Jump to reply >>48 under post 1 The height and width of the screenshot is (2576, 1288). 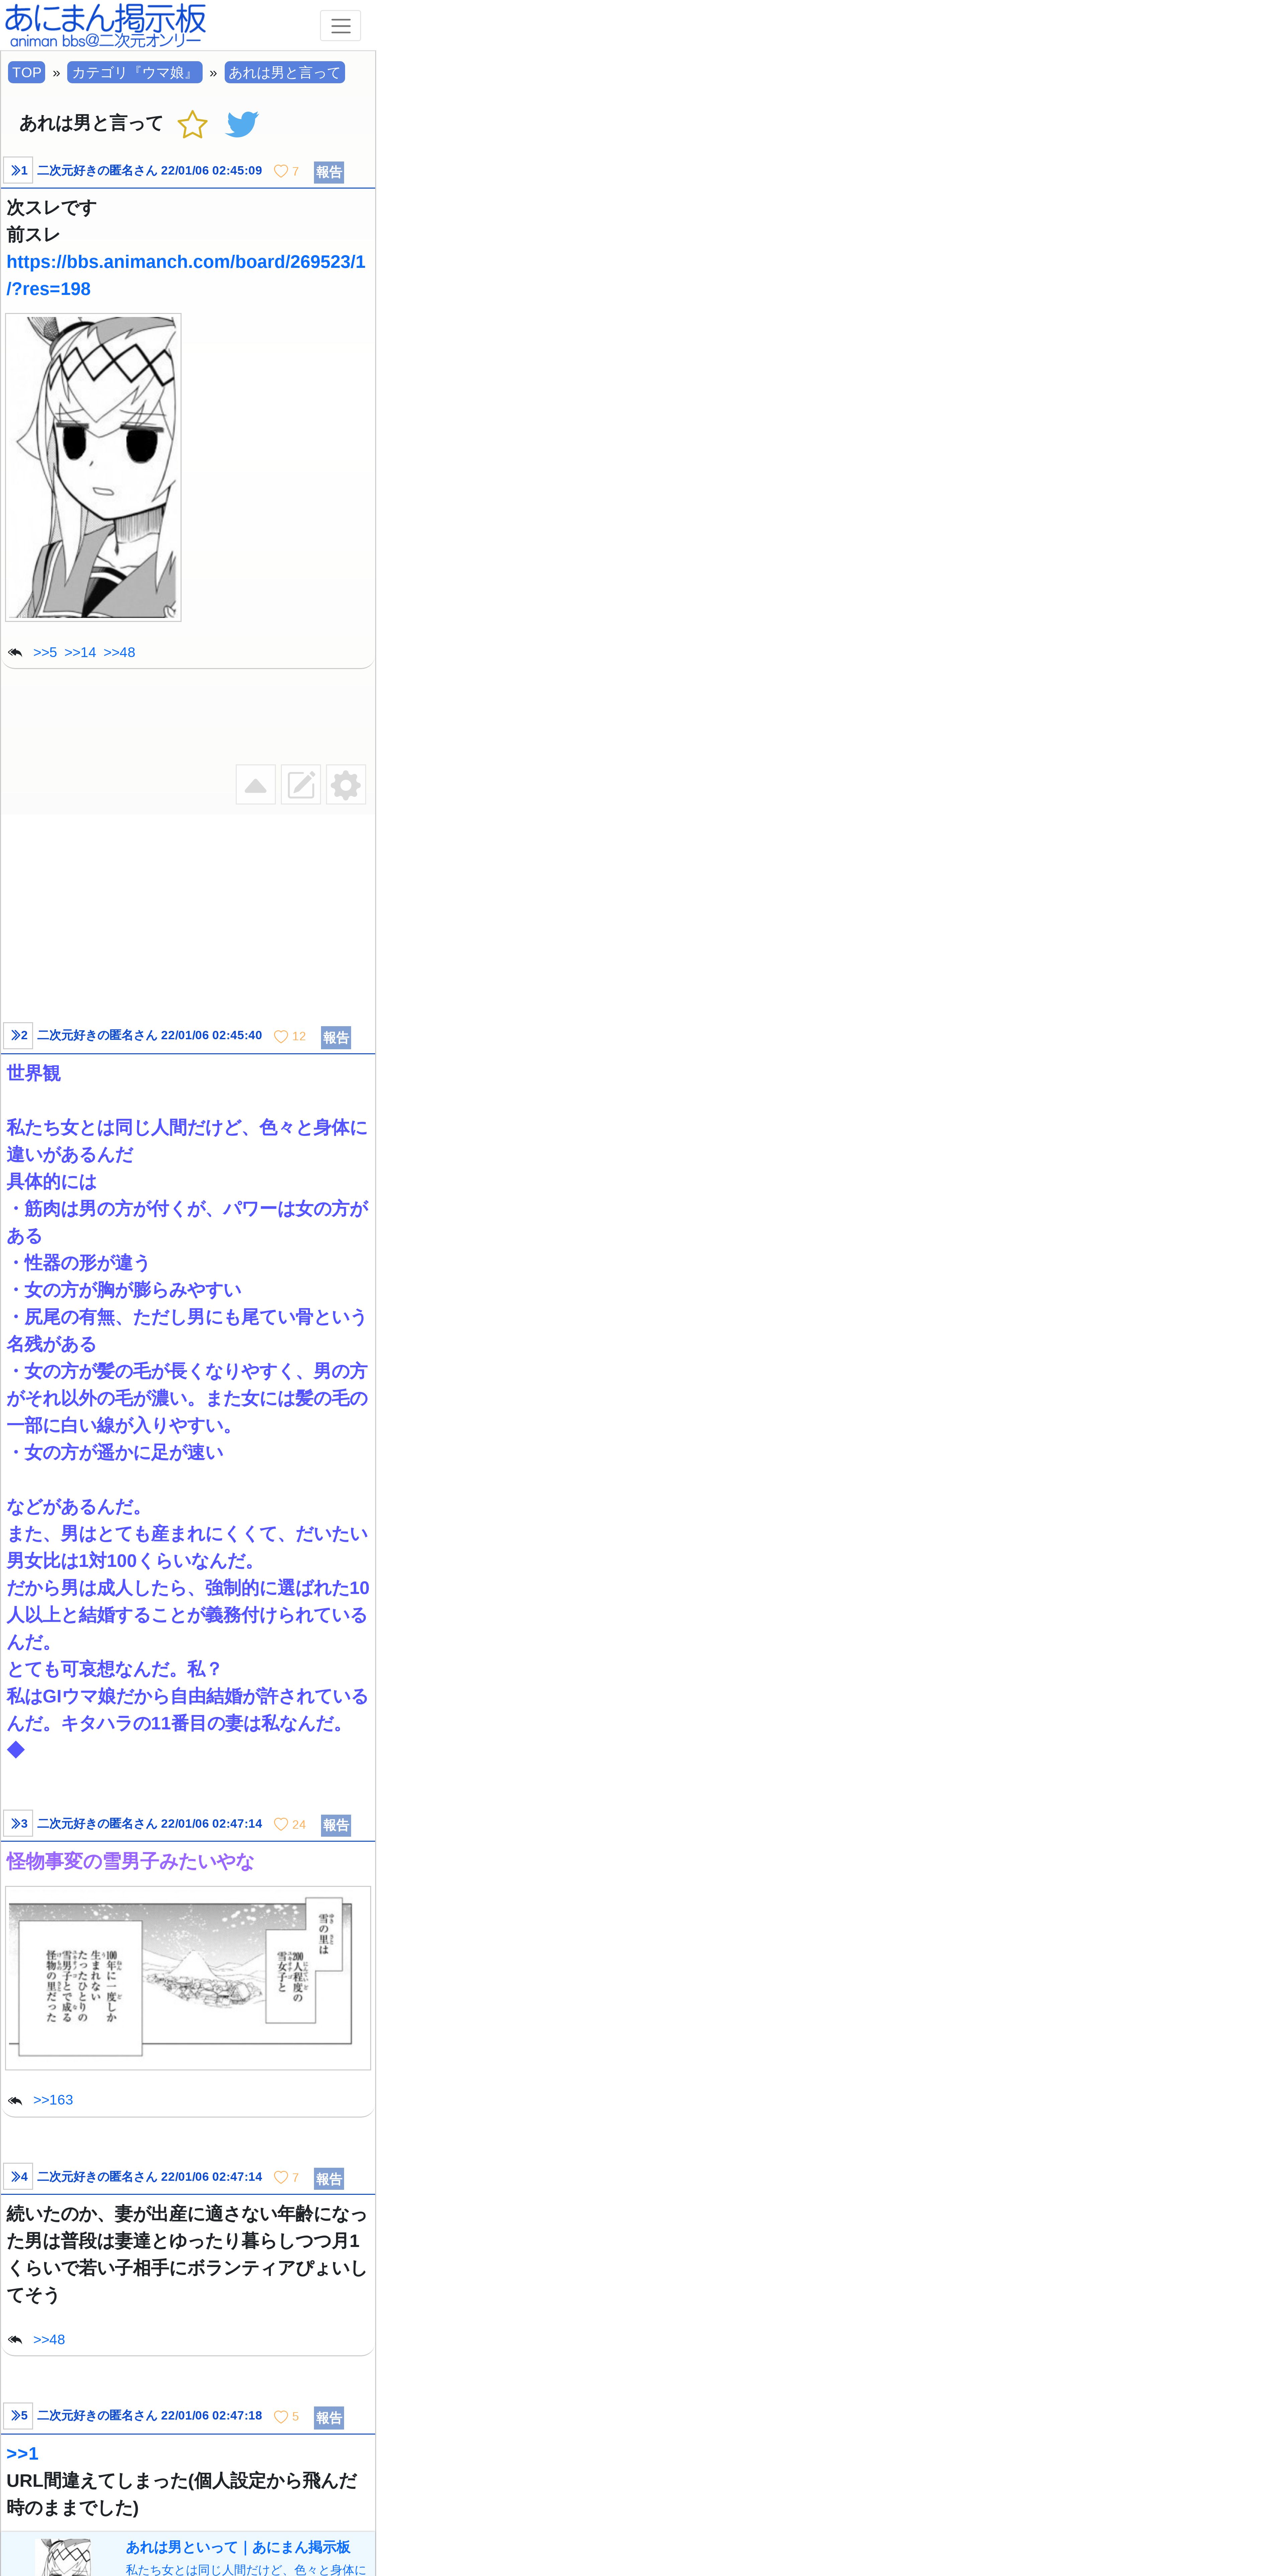(x=119, y=652)
